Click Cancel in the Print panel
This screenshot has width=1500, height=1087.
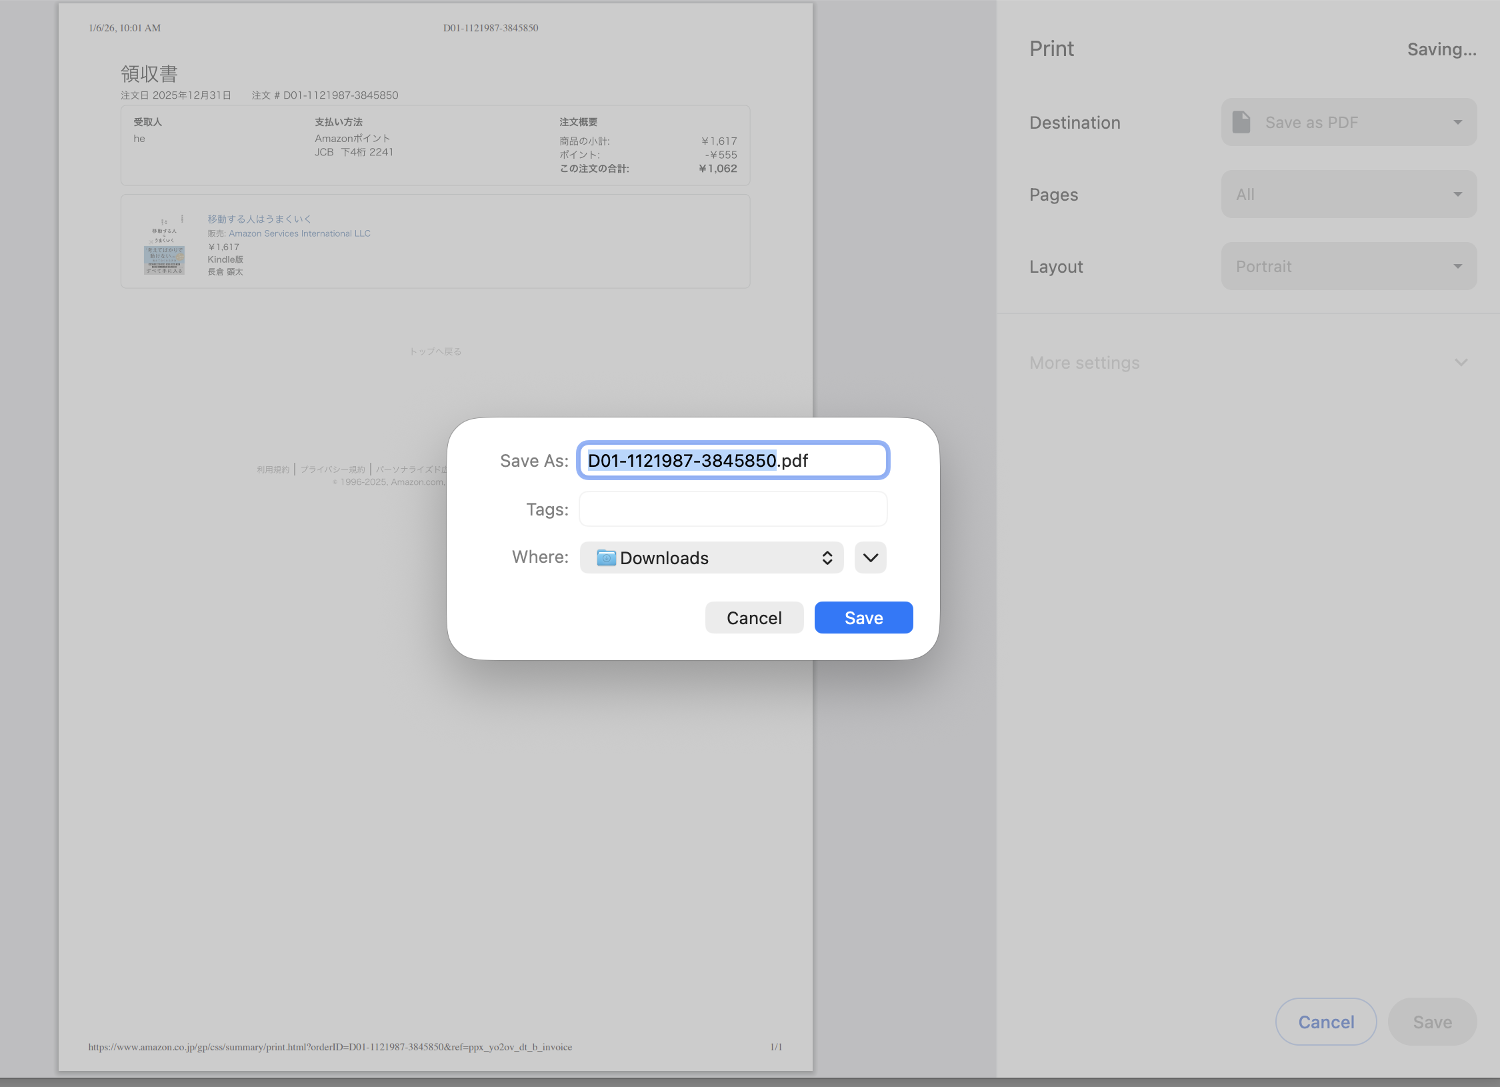click(1326, 1022)
